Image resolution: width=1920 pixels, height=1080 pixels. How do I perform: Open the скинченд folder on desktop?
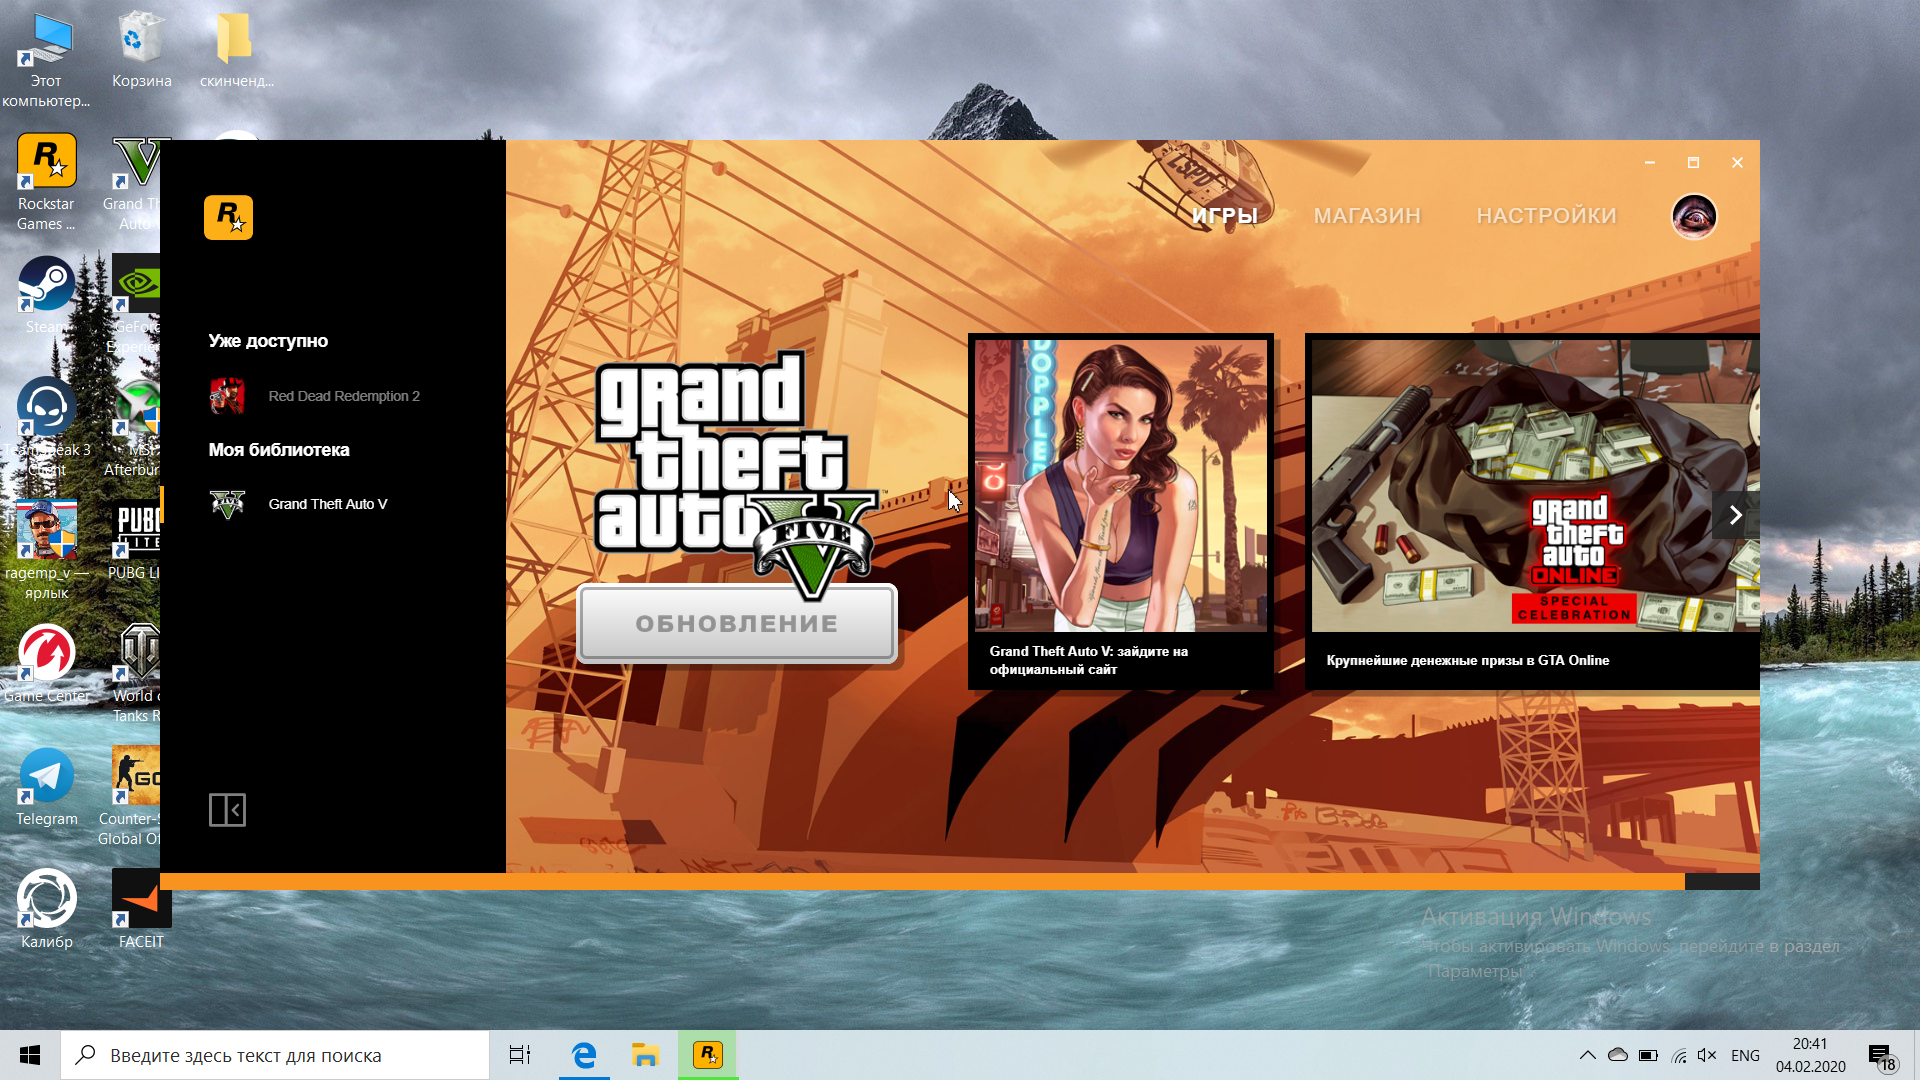236,50
